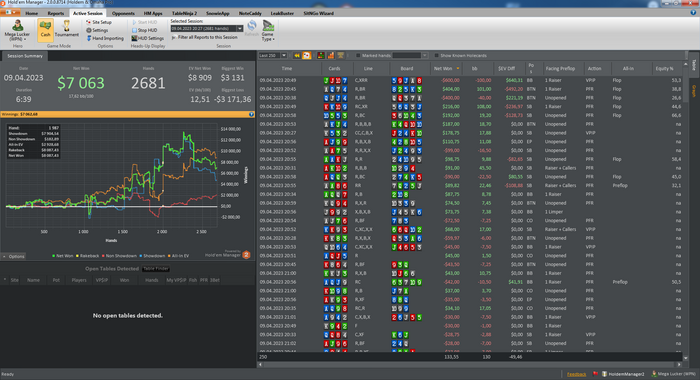Viewport: 700px width, 380px height.
Task: Switch to the Home tab
Action: (31, 13)
